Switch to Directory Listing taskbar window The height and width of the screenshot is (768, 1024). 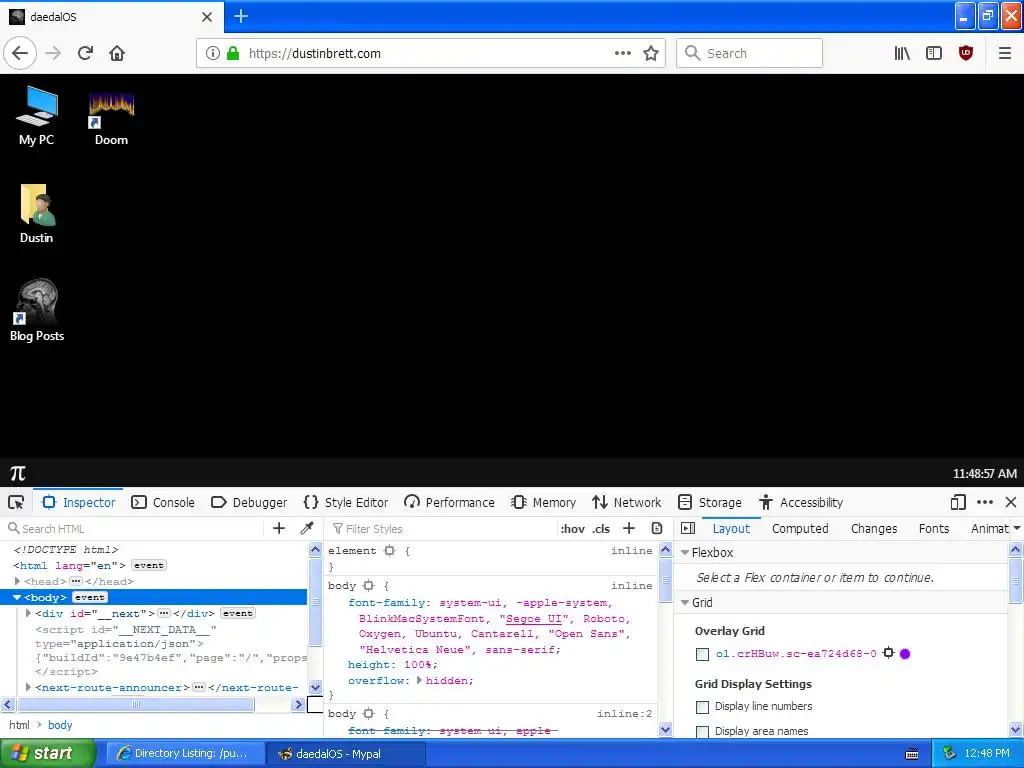[184, 754]
